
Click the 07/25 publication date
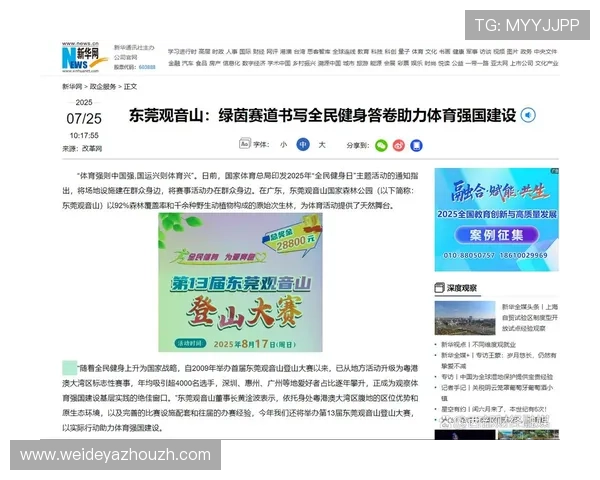[x=84, y=119]
